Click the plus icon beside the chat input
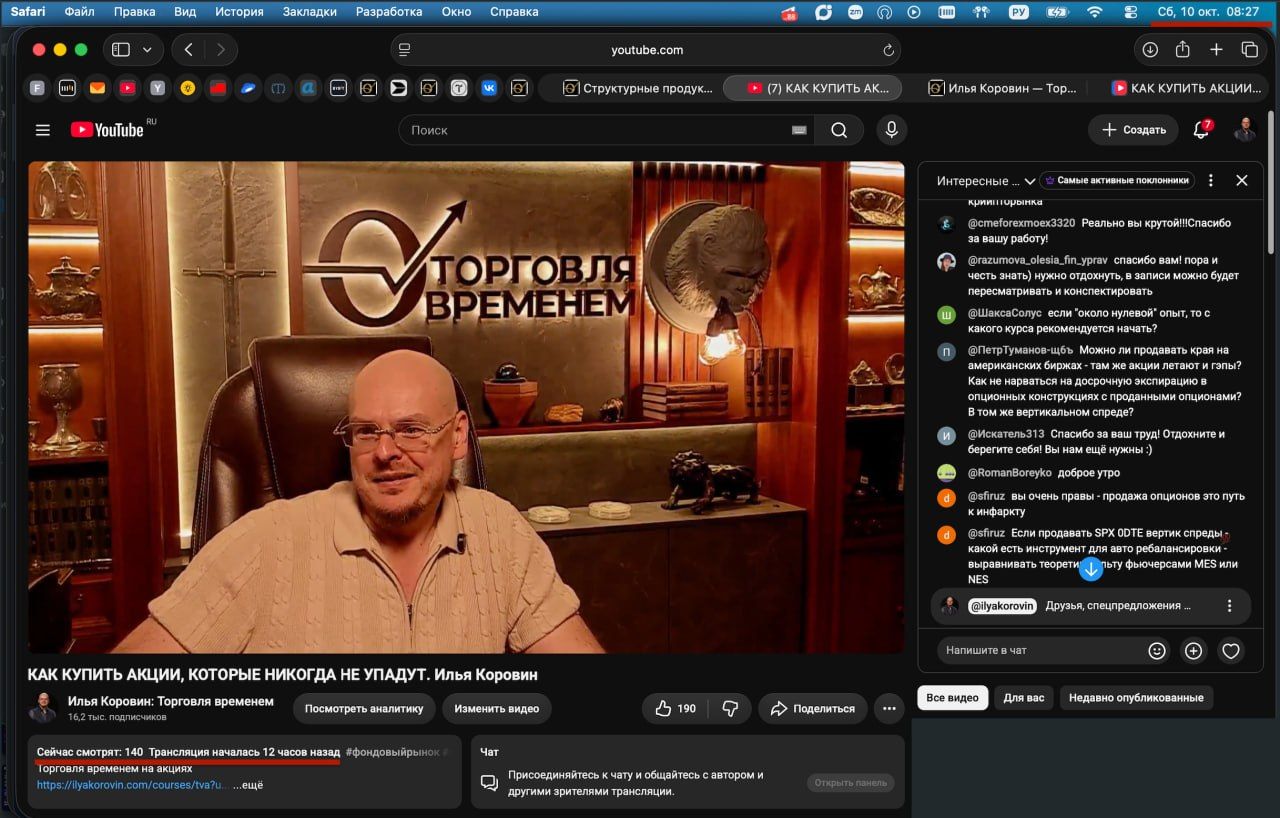Viewport: 1280px width, 818px height. [x=1193, y=651]
